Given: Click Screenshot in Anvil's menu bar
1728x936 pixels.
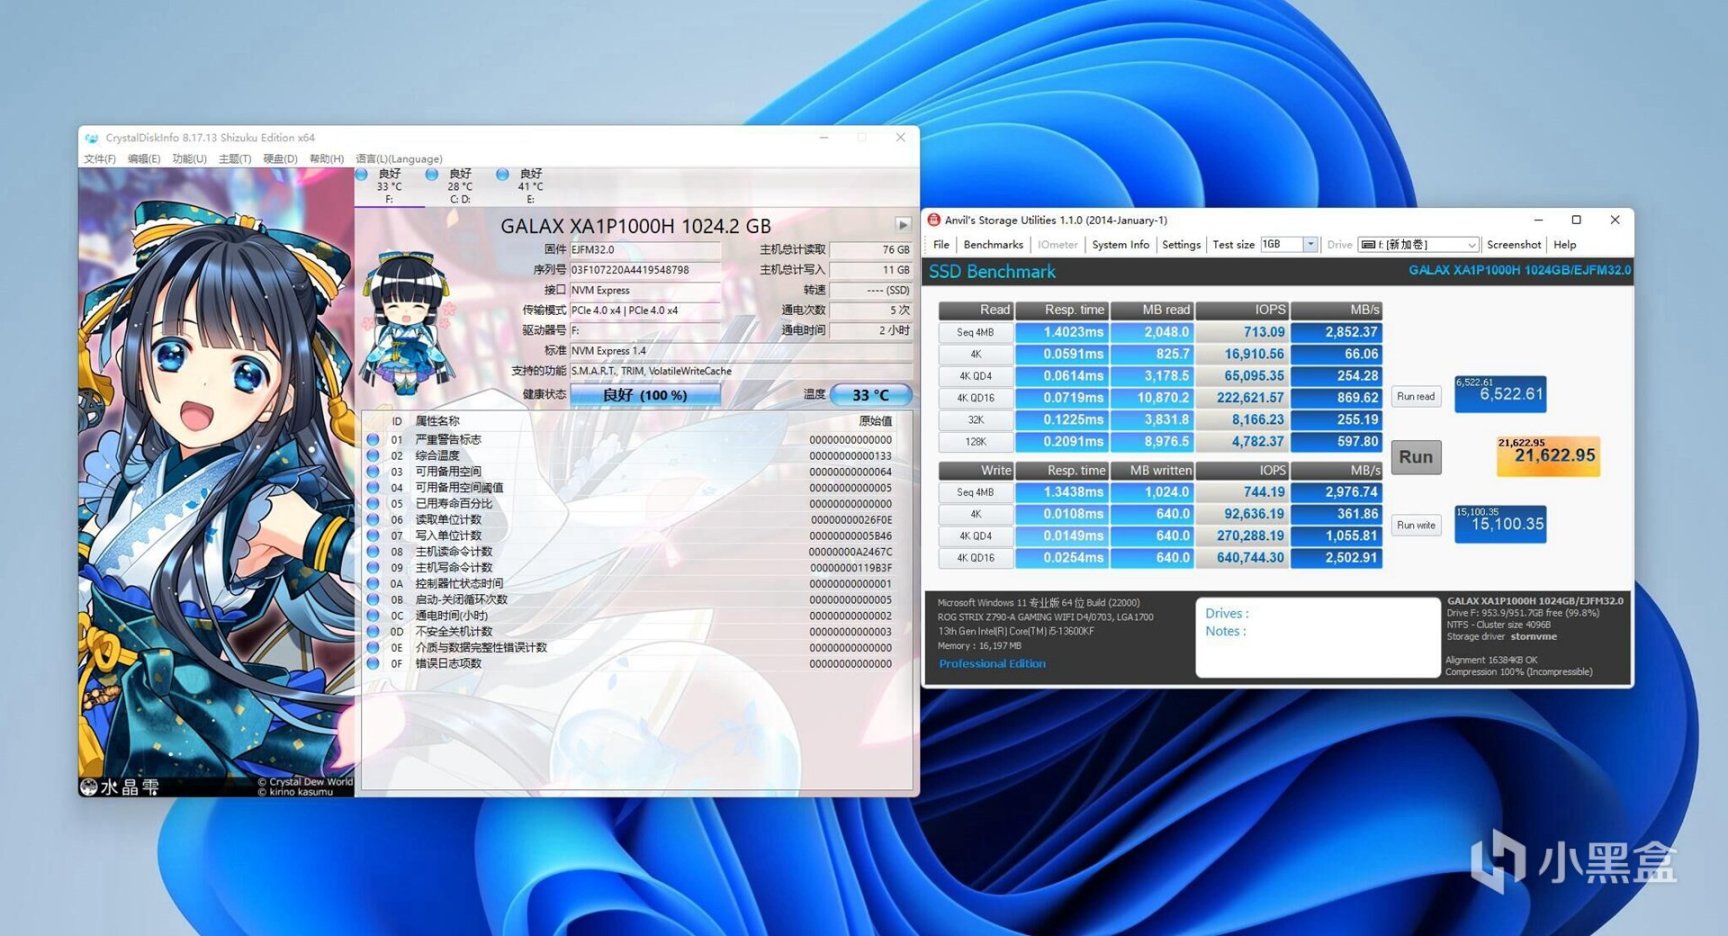Looking at the screenshot, I should point(1514,245).
